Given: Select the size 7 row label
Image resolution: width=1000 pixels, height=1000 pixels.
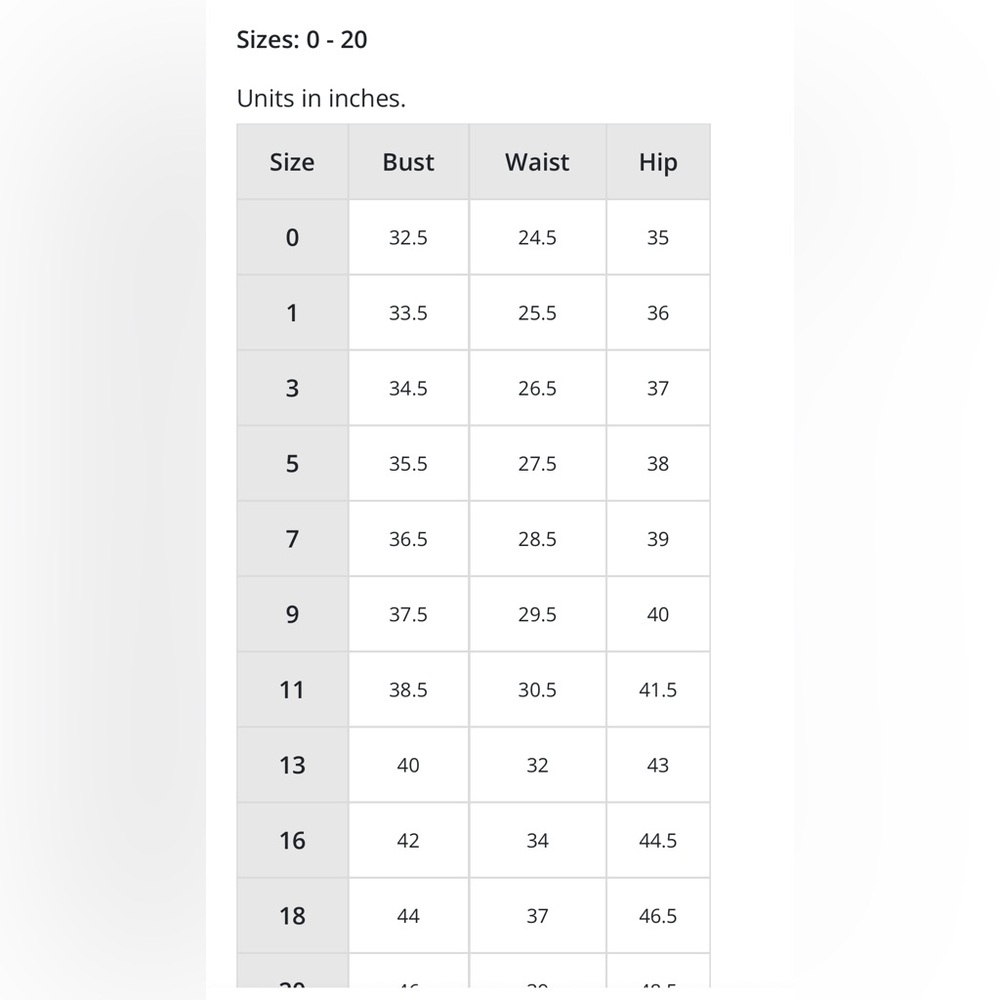Looking at the screenshot, I should point(292,539).
